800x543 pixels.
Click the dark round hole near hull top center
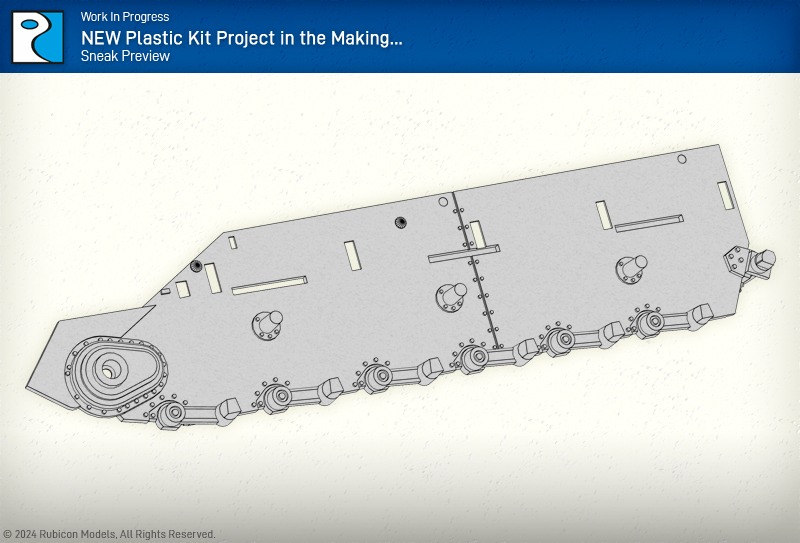pyautogui.click(x=400, y=222)
